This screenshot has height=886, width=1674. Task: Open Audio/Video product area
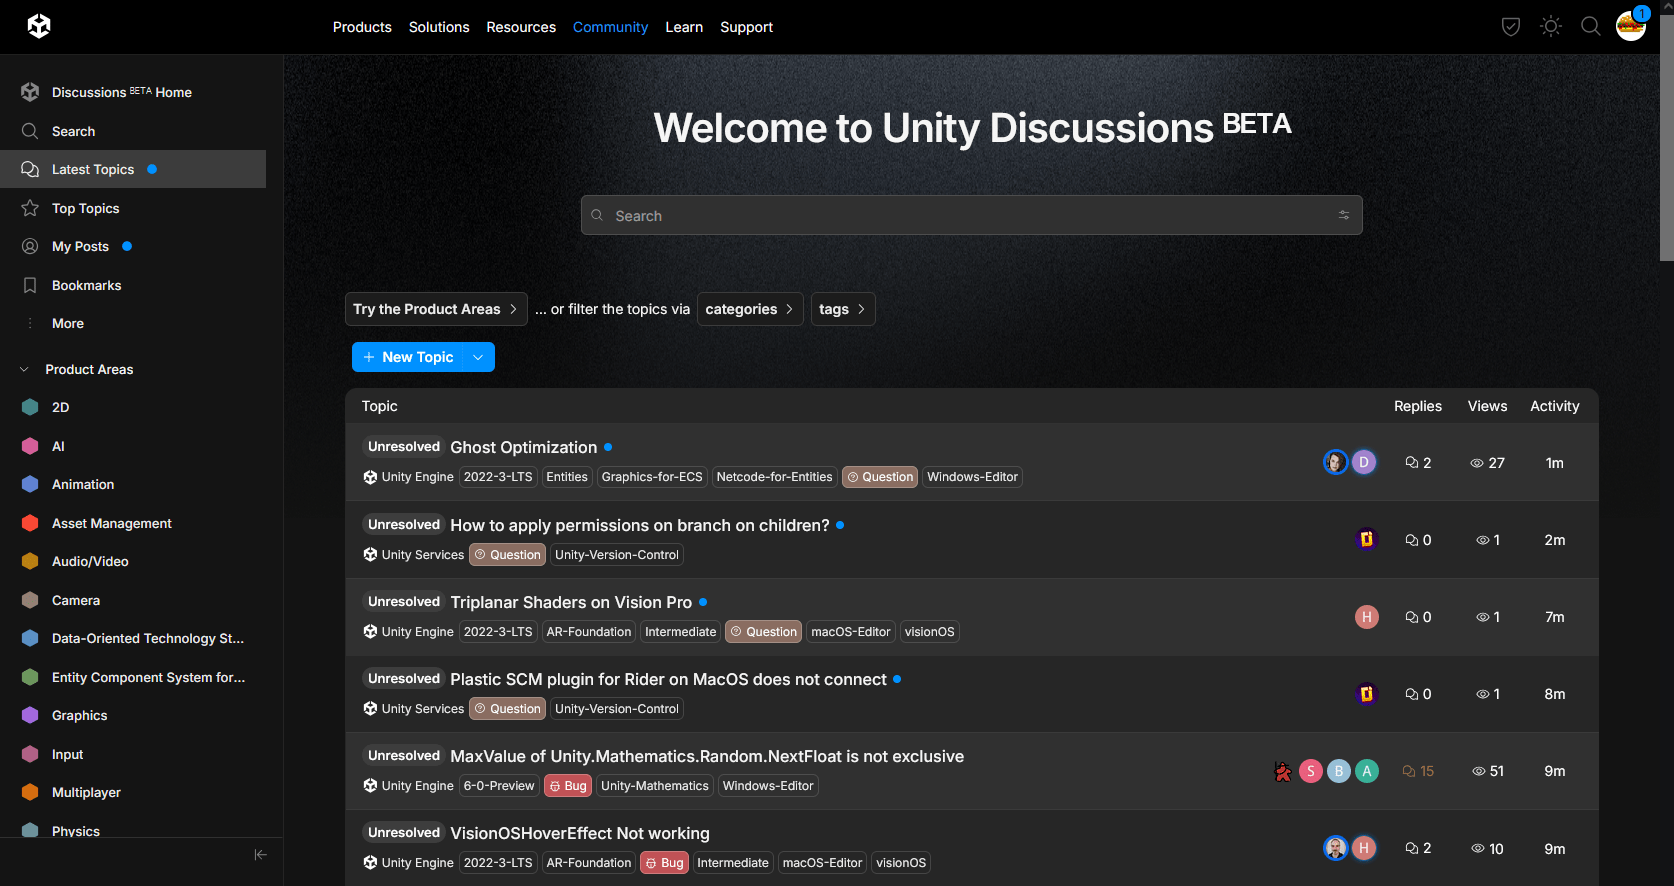133,561
